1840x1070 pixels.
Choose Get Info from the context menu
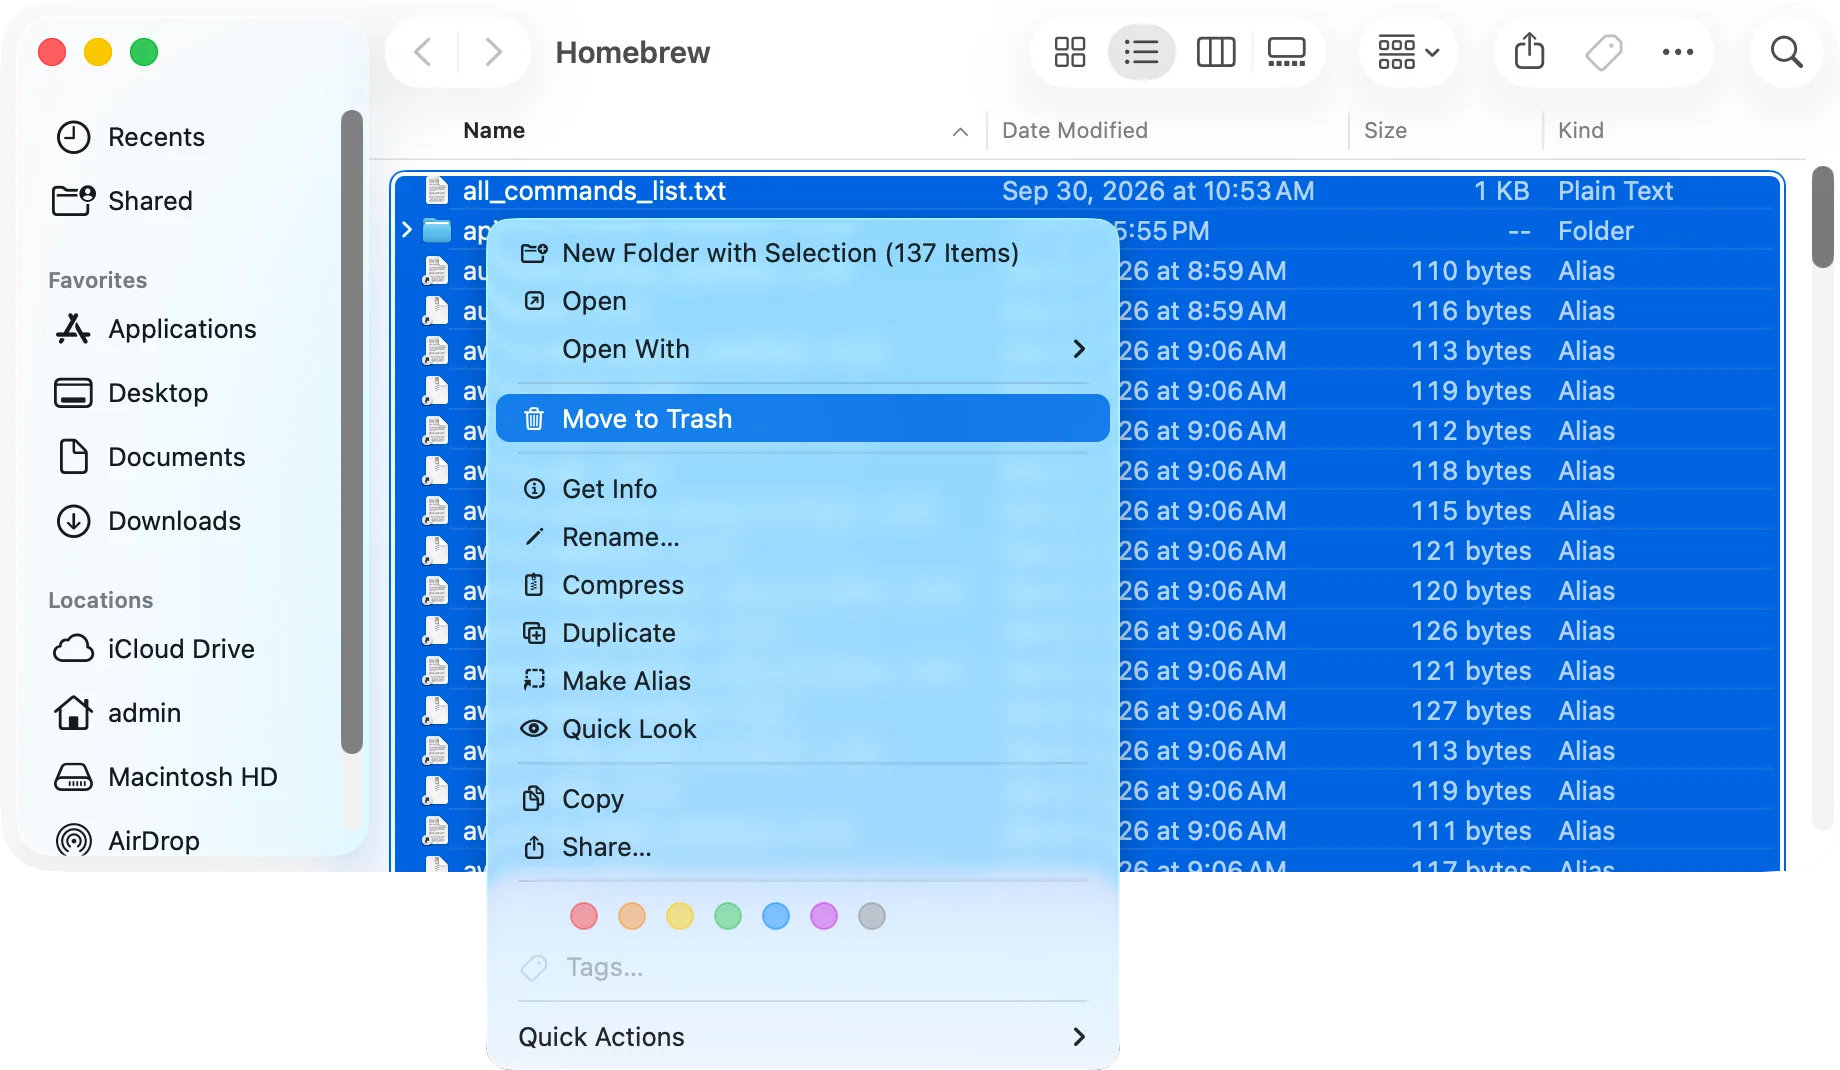[x=803, y=489]
